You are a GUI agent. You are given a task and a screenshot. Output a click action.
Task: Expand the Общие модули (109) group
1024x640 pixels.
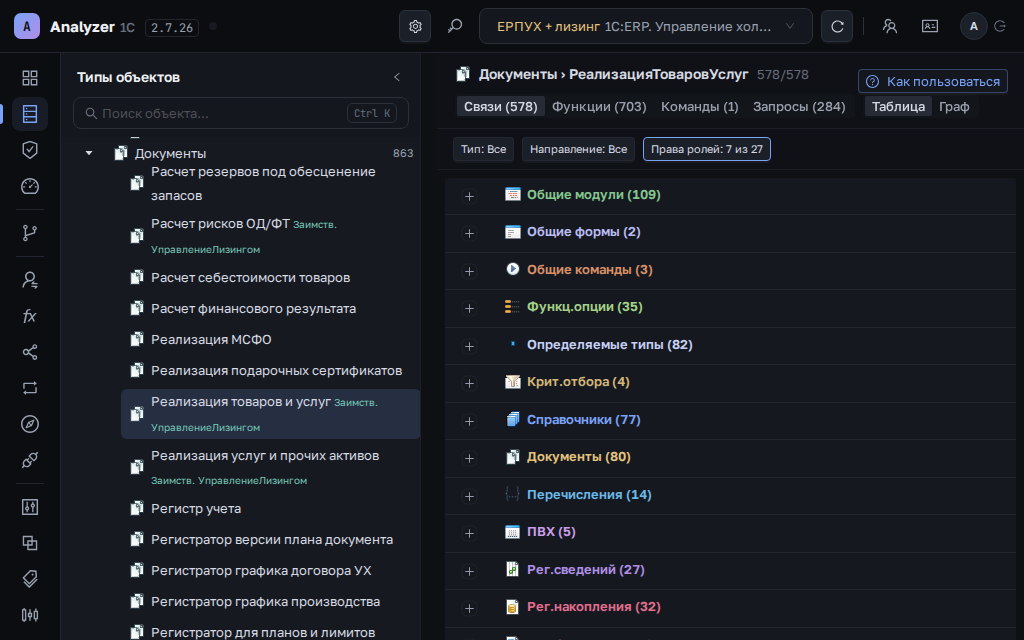coord(470,196)
